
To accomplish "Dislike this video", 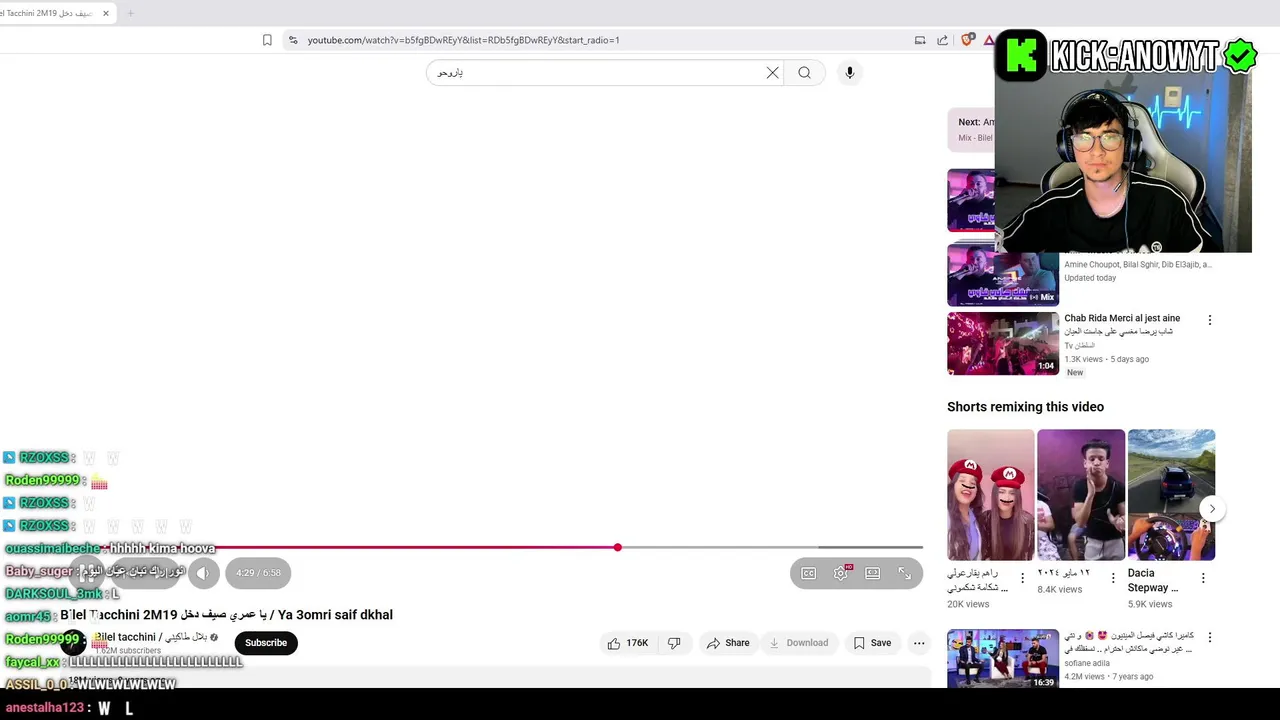I will pos(674,643).
